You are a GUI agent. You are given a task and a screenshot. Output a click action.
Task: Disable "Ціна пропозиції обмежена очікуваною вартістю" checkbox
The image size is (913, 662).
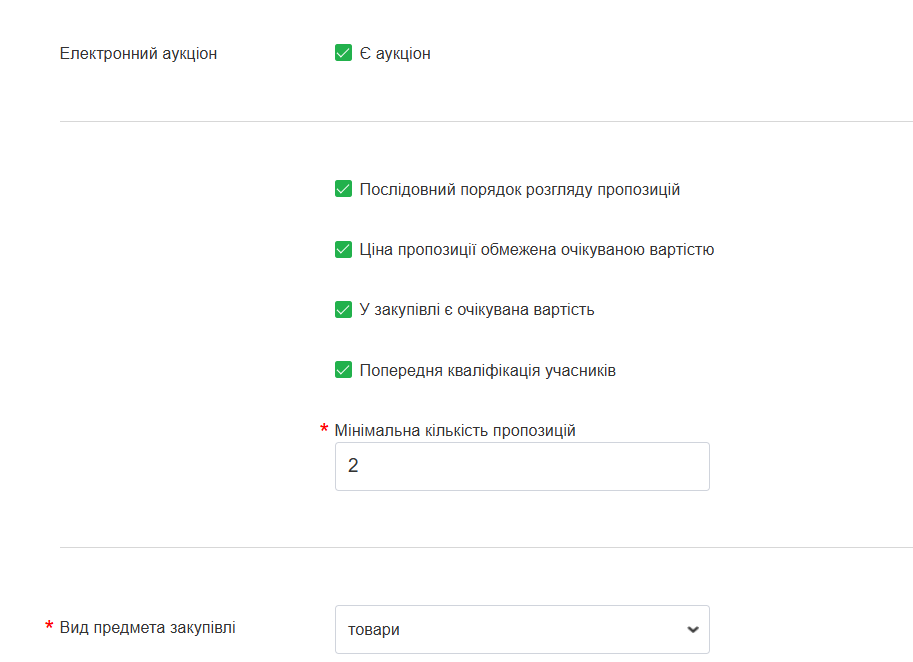343,249
